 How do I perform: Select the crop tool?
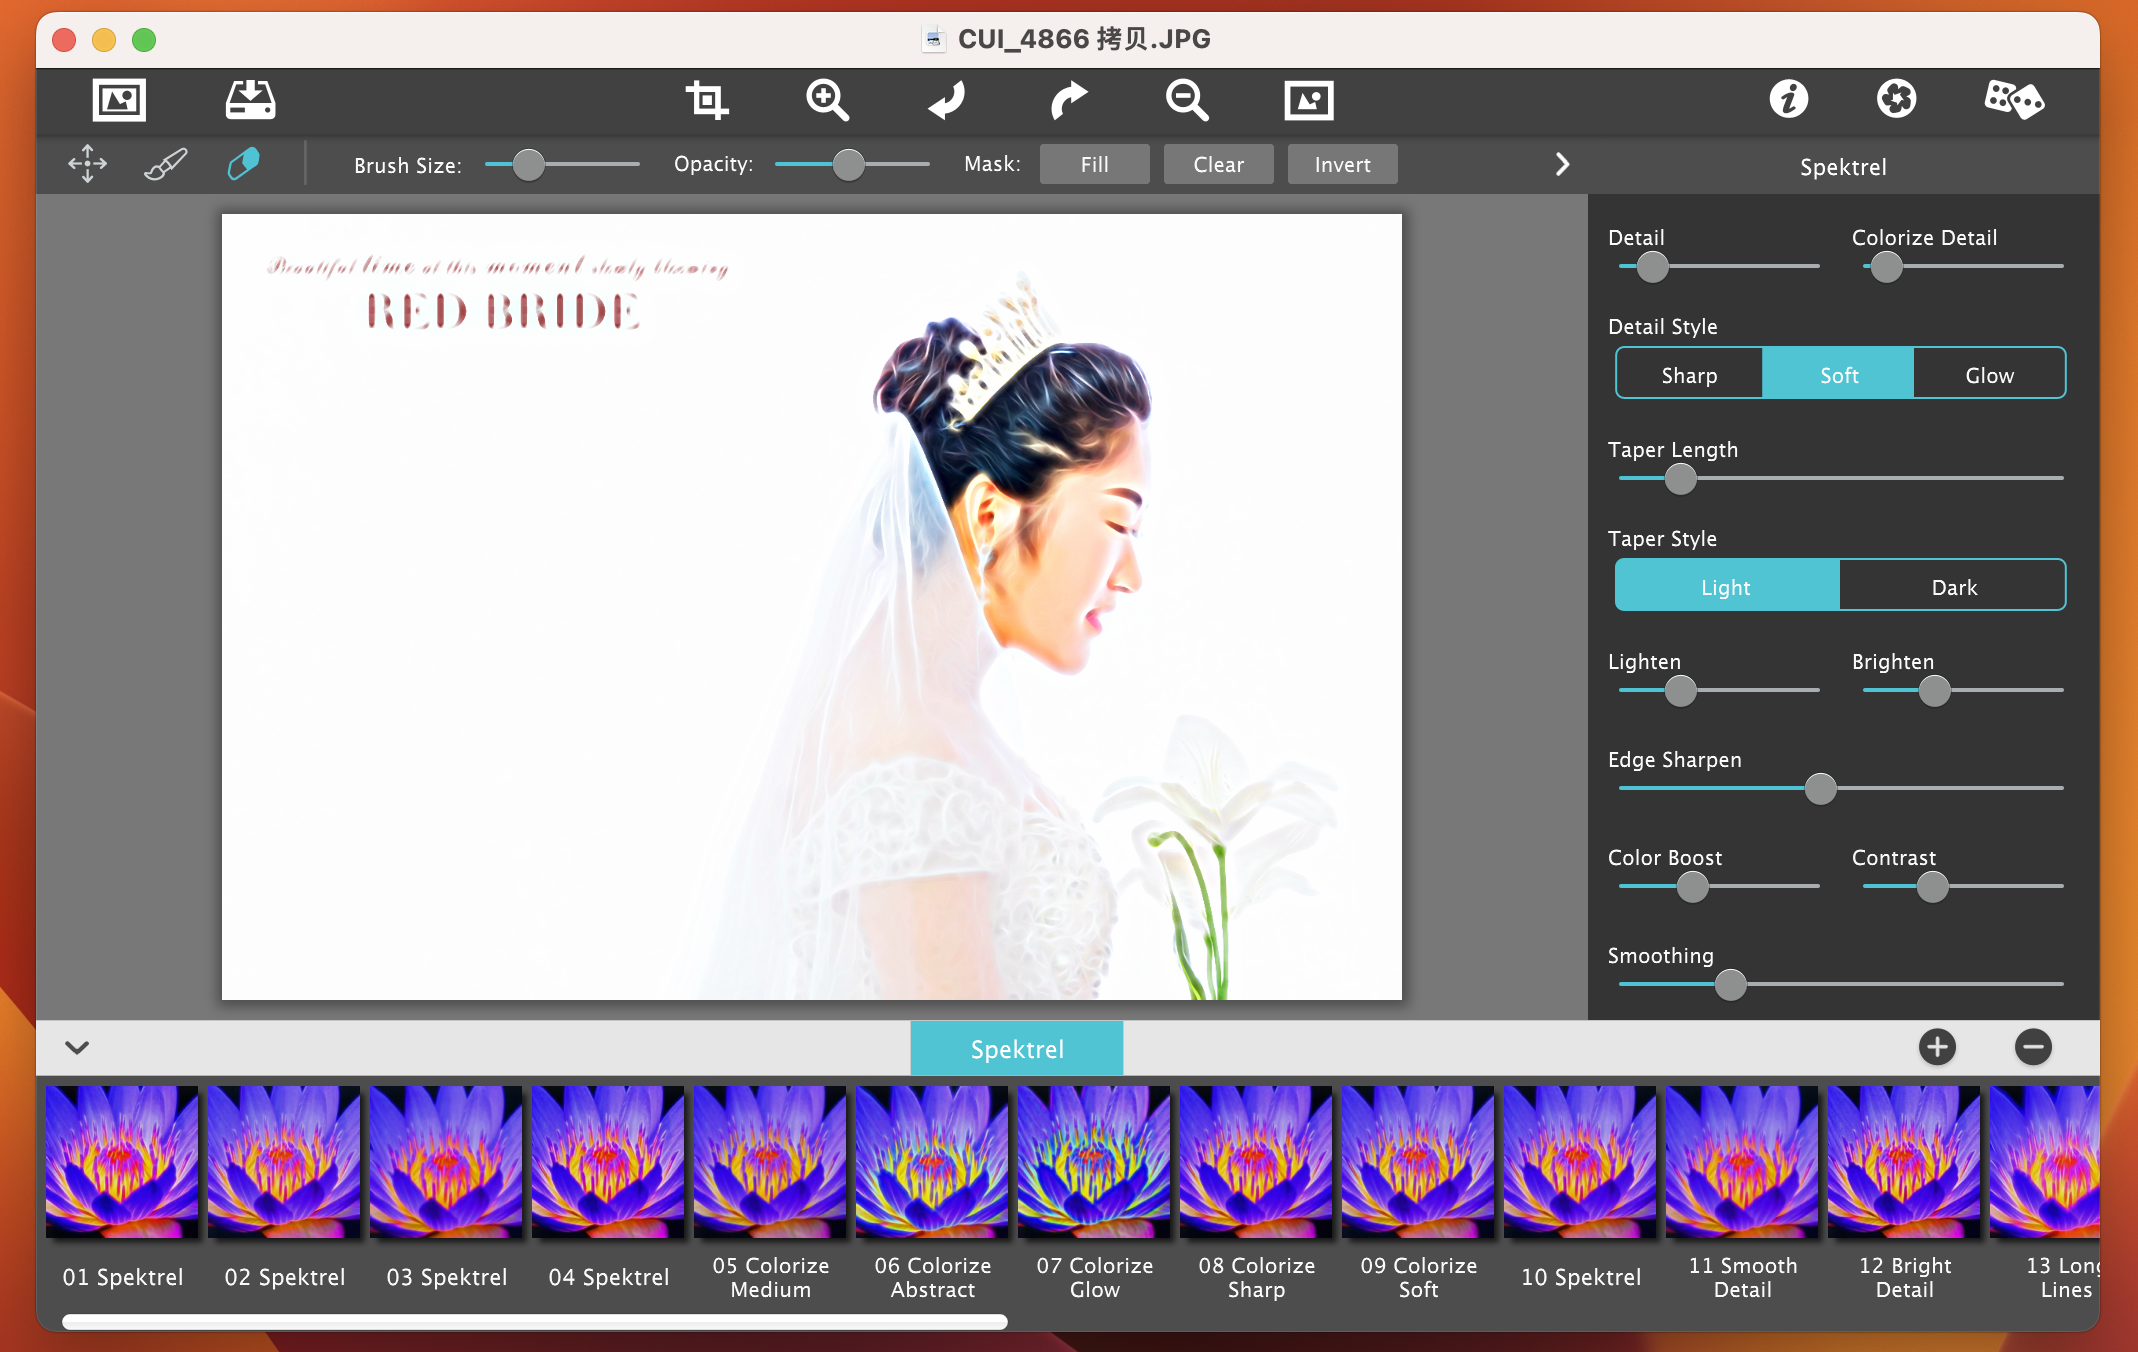tap(707, 100)
